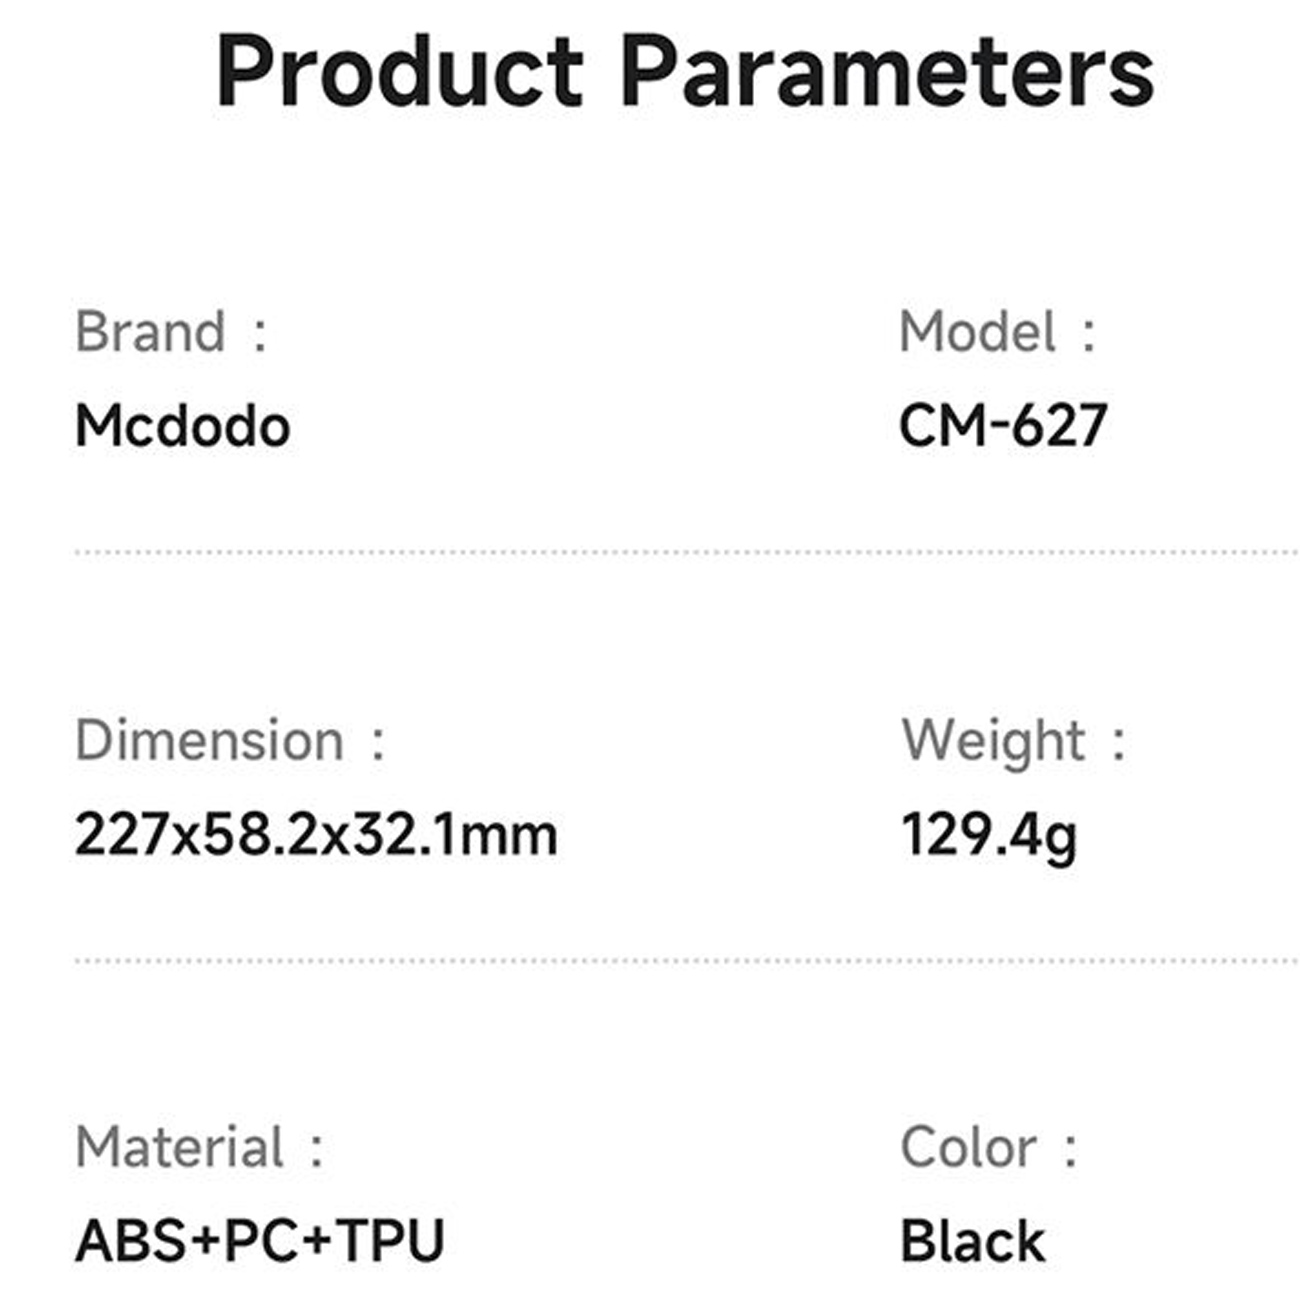
Task: Select the 129.4g weight value
Action: pyautogui.click(x=988, y=836)
